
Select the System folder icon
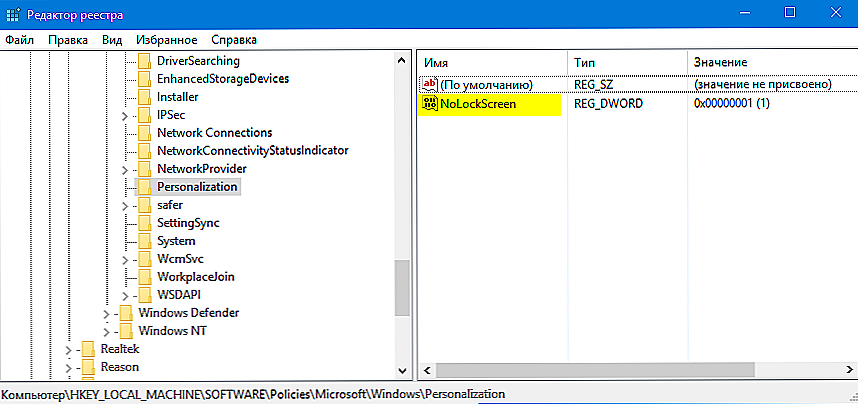pos(144,241)
